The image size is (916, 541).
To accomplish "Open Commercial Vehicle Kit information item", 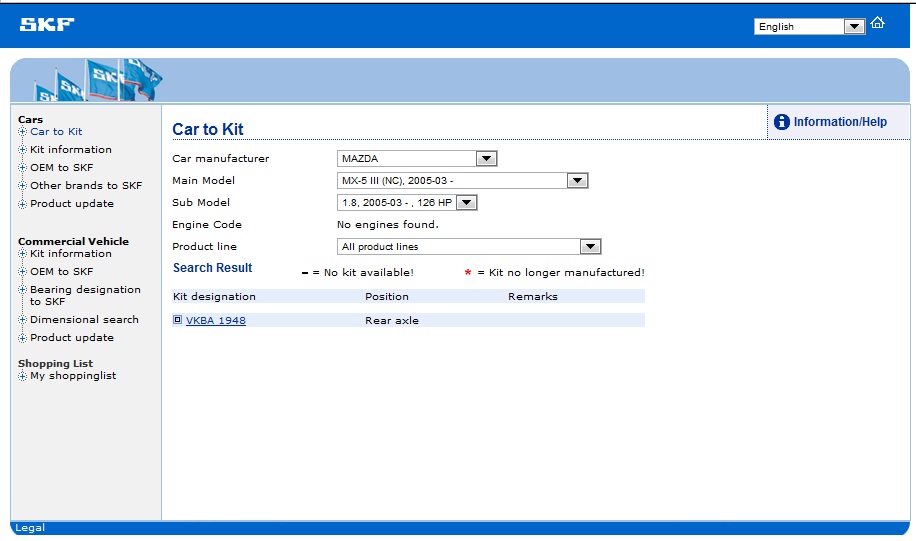I will (71, 254).
